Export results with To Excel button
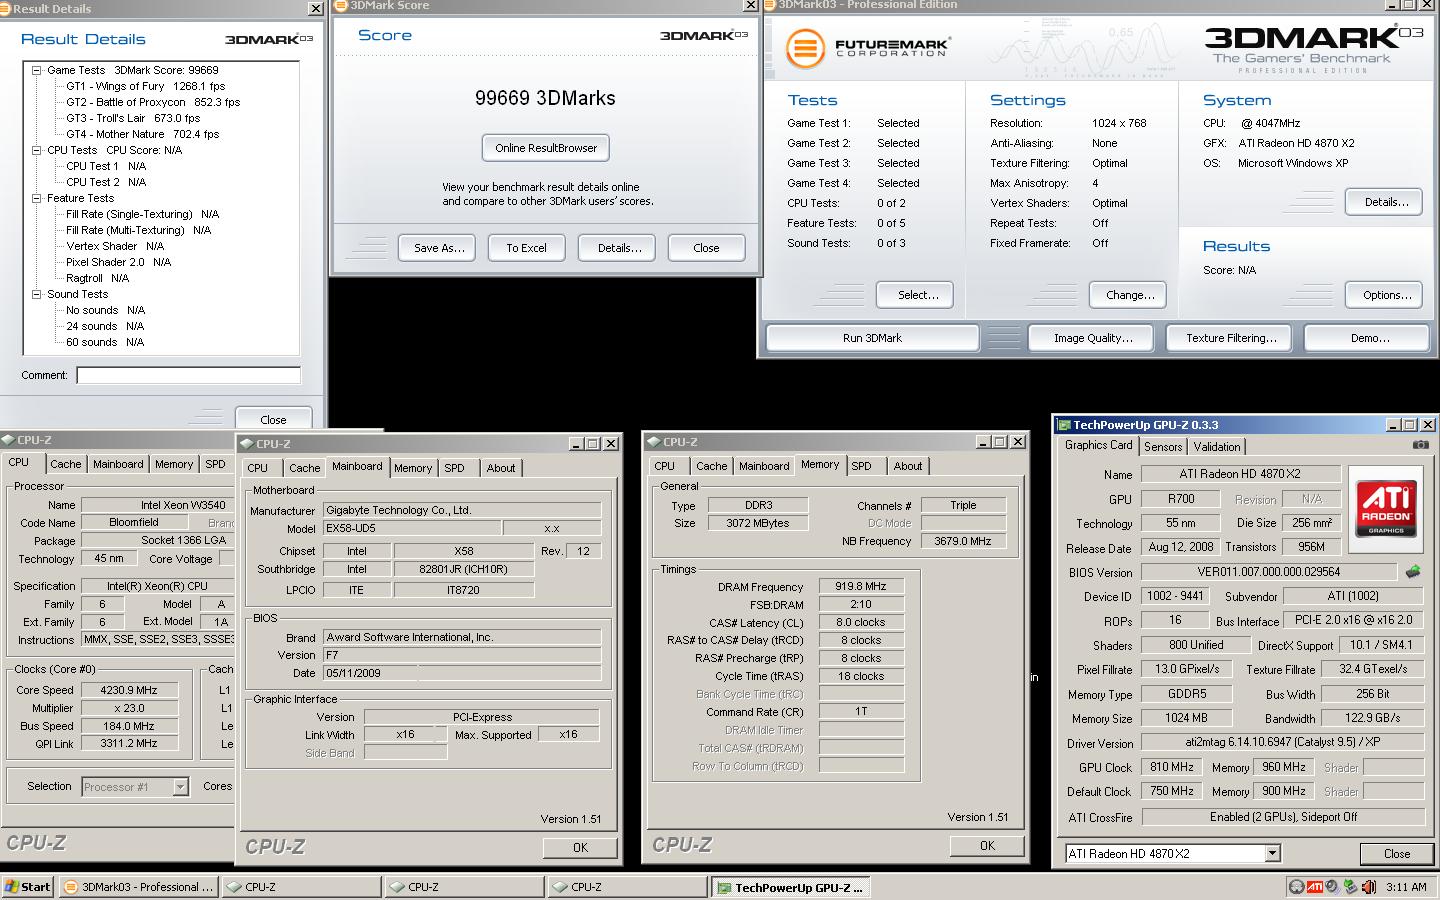 (x=526, y=248)
